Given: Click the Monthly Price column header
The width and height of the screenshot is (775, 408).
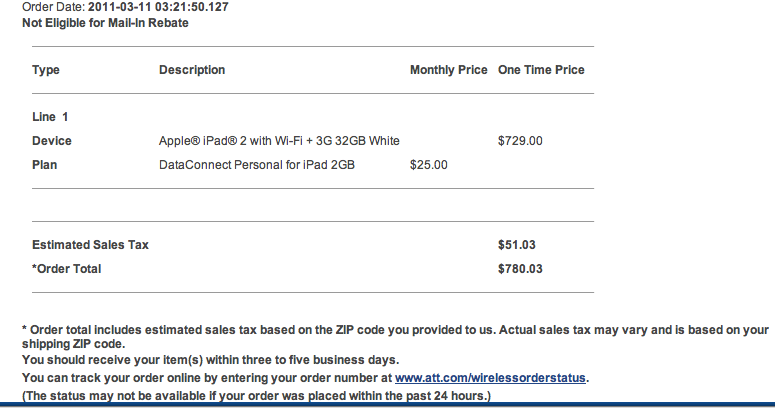Looking at the screenshot, I should tap(448, 70).
